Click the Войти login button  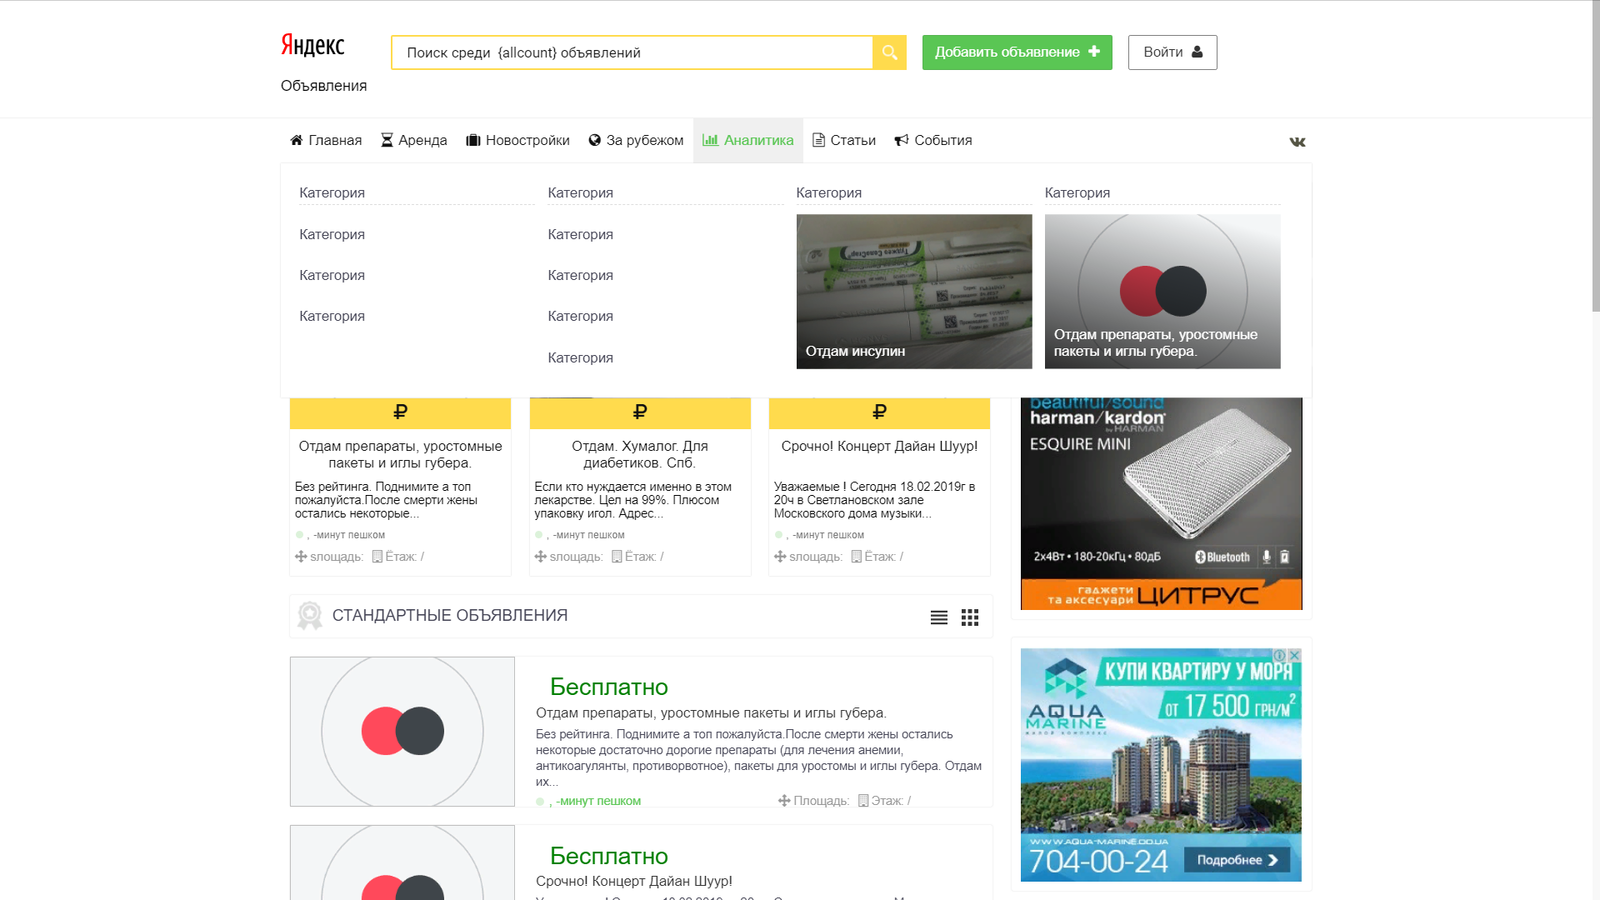tap(1172, 52)
